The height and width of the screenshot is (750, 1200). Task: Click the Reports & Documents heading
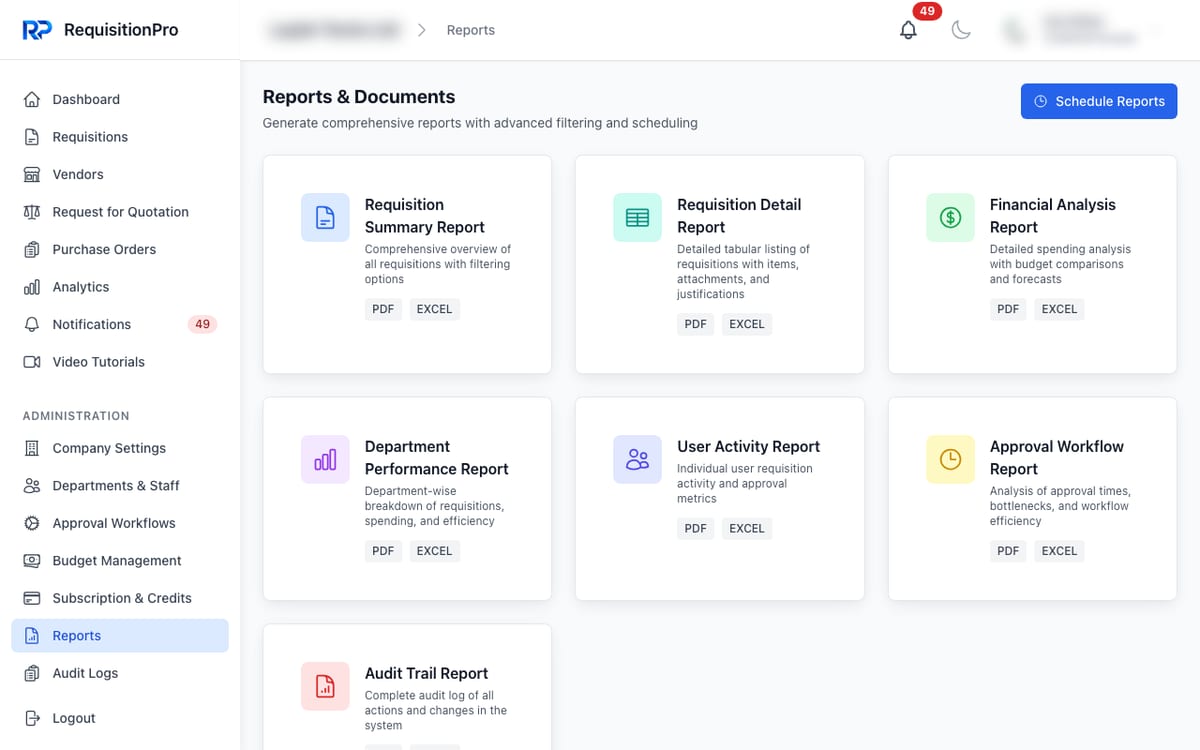click(x=359, y=97)
